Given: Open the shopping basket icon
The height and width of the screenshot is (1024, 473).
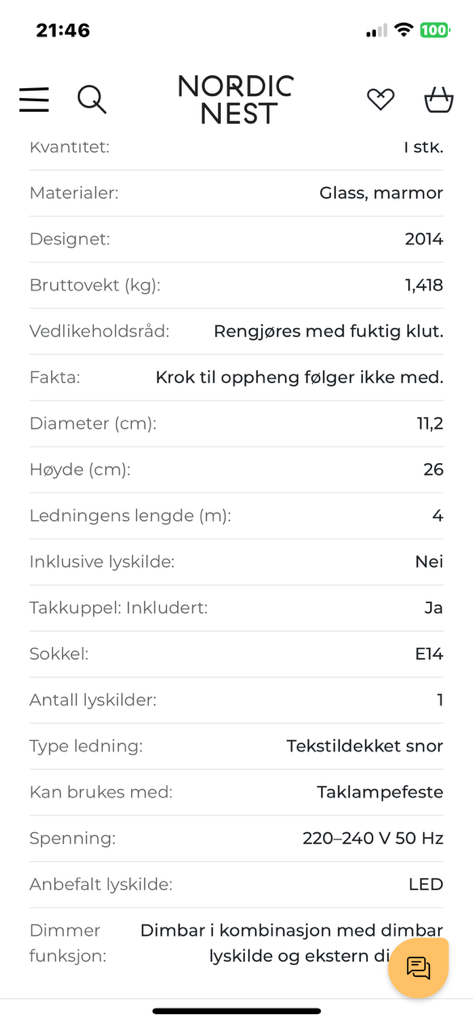Looking at the screenshot, I should [x=438, y=99].
